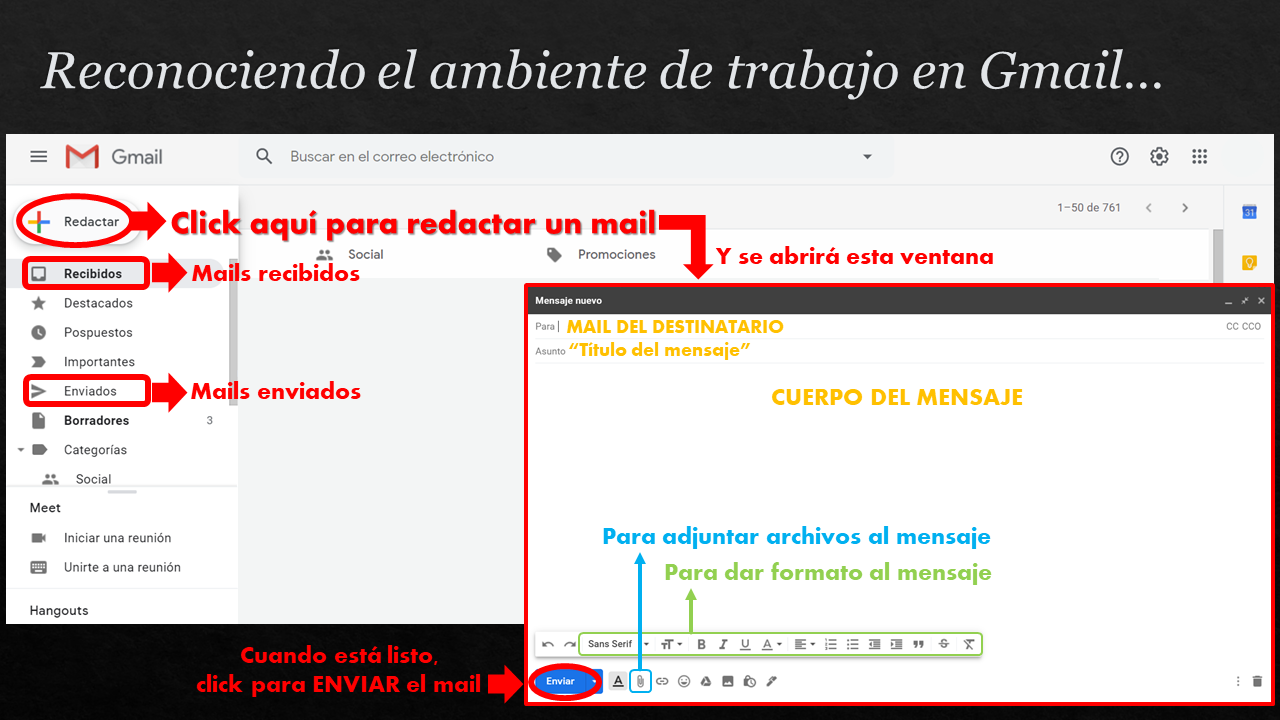Switch to the Social inbox tab
1280x720 pixels.
point(351,254)
